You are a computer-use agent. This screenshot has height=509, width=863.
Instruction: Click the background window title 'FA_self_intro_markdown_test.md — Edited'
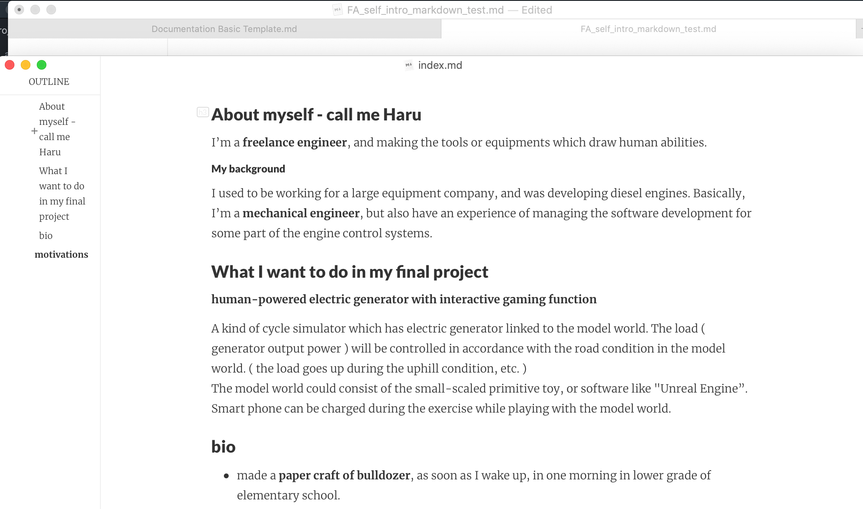click(449, 10)
